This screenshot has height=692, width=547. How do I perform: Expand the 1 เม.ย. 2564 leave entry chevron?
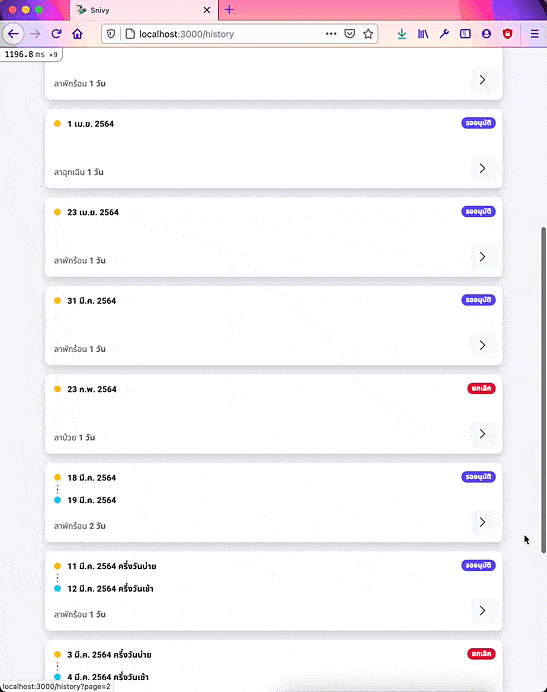(482, 169)
